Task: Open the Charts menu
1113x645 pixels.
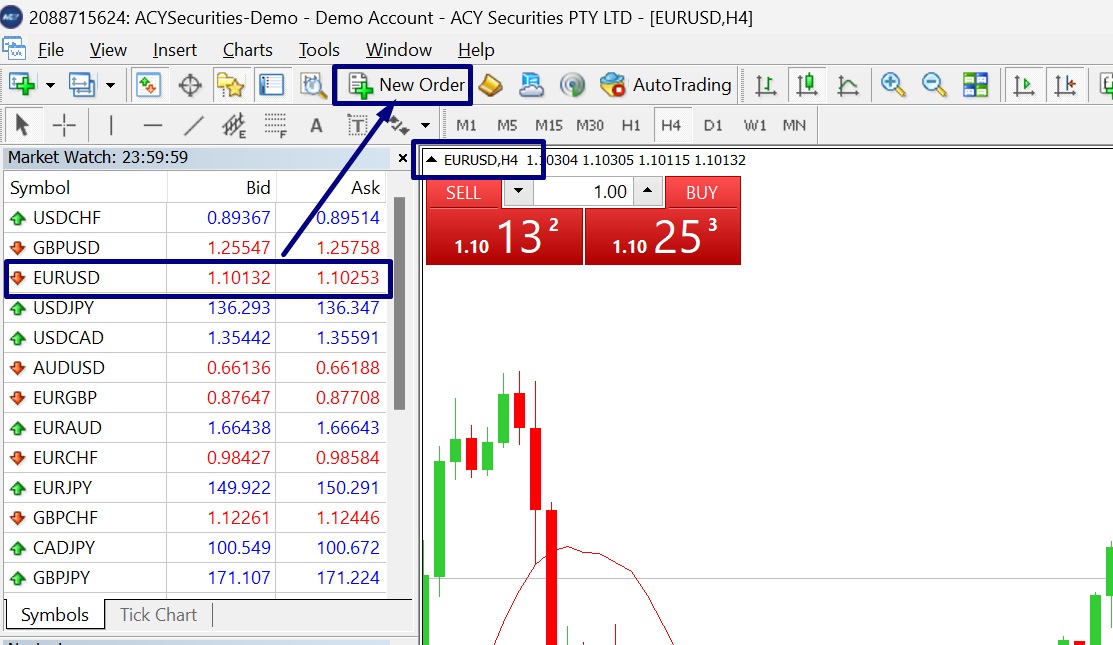Action: pos(247,50)
